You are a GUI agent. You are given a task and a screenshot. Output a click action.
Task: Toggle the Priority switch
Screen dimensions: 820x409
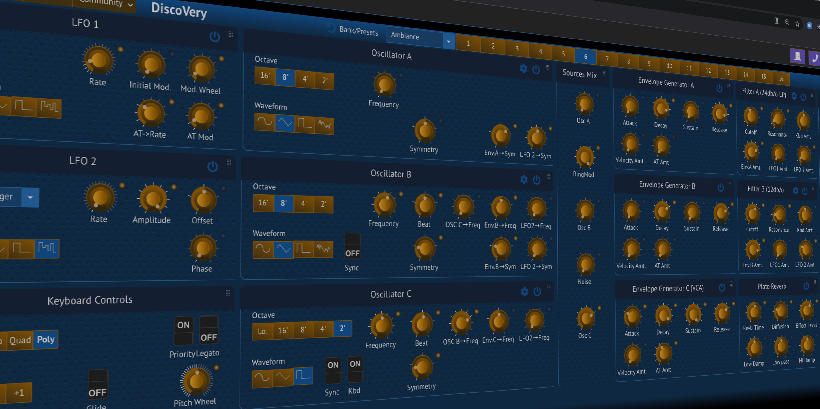184,331
